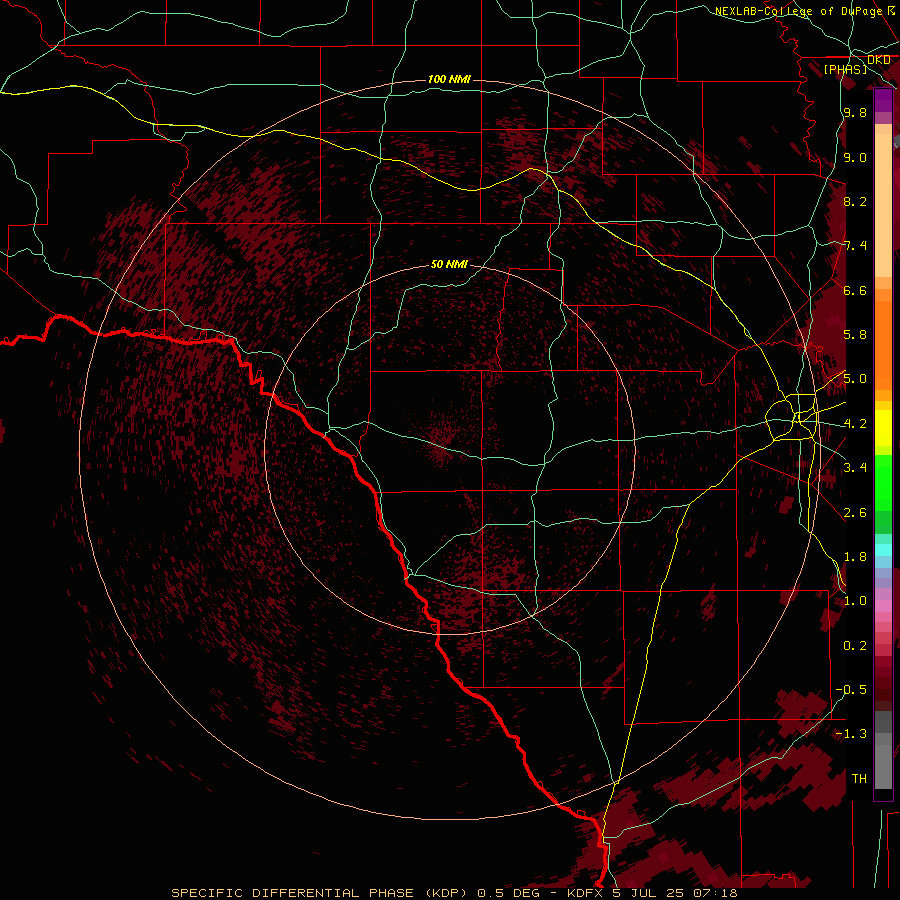Click the 9.8 value on the color scale
The image size is (900, 900).
[855, 112]
